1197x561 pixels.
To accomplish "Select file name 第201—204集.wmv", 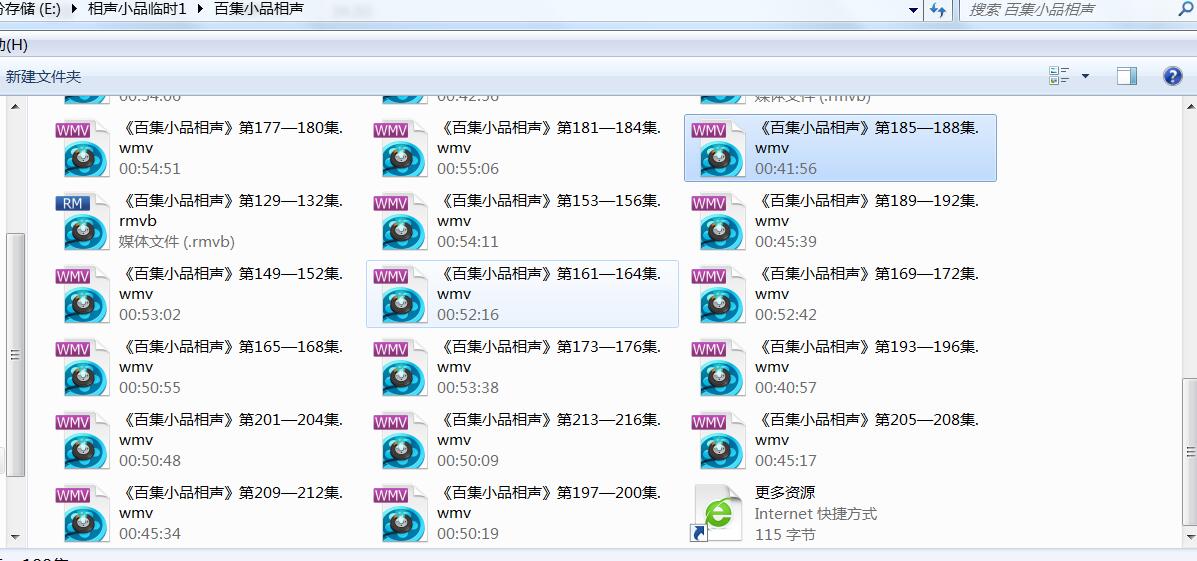I will coord(231,430).
